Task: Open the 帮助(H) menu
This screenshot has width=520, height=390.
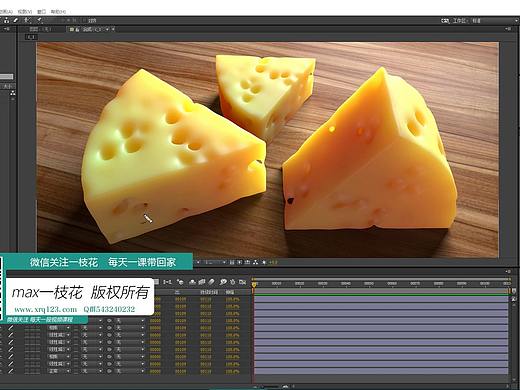Action: pos(58,12)
